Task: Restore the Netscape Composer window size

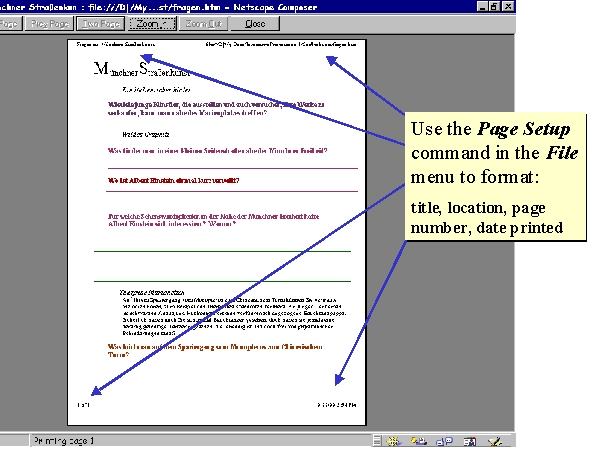Action: pyautogui.click(x=496, y=7)
